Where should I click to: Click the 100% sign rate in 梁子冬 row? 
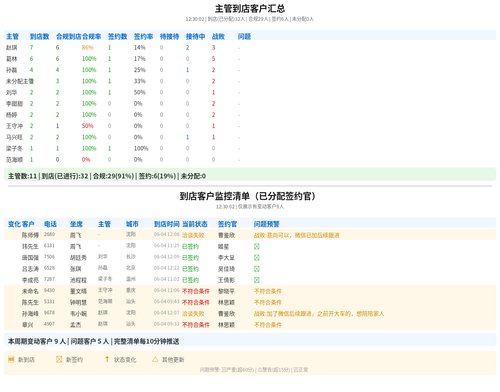[x=141, y=148]
